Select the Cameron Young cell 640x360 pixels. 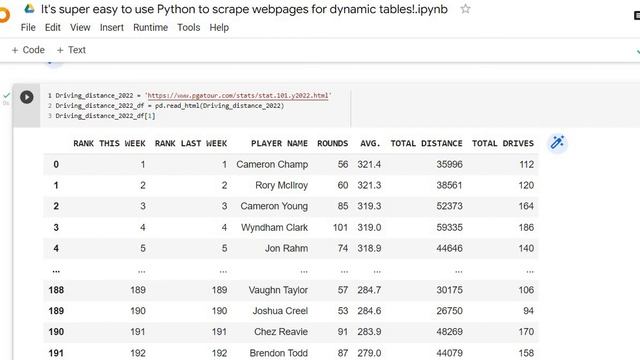274,206
